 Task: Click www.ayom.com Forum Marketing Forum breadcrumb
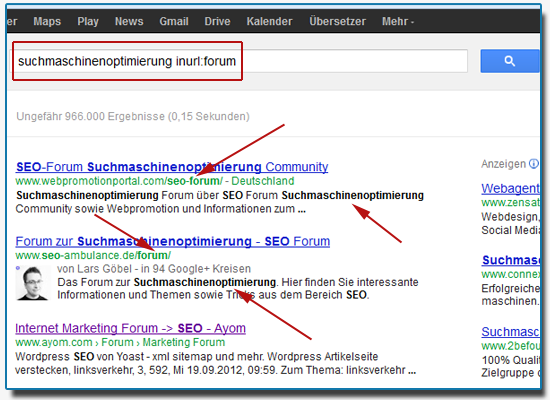(x=120, y=342)
